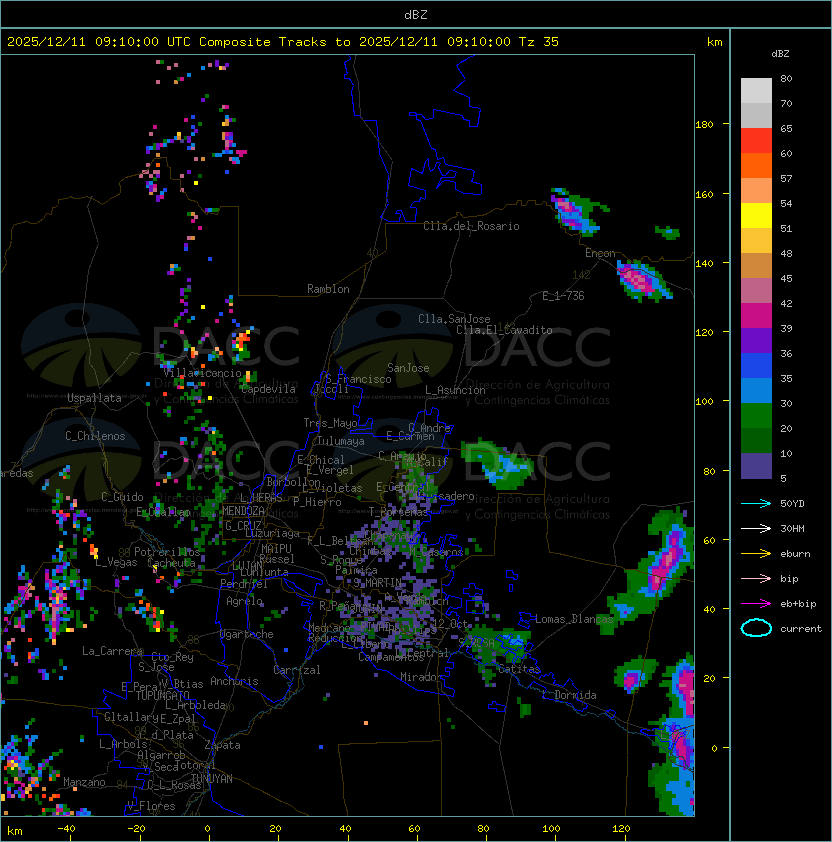Click the Rambion place label
This screenshot has width=832, height=842.
tap(328, 289)
